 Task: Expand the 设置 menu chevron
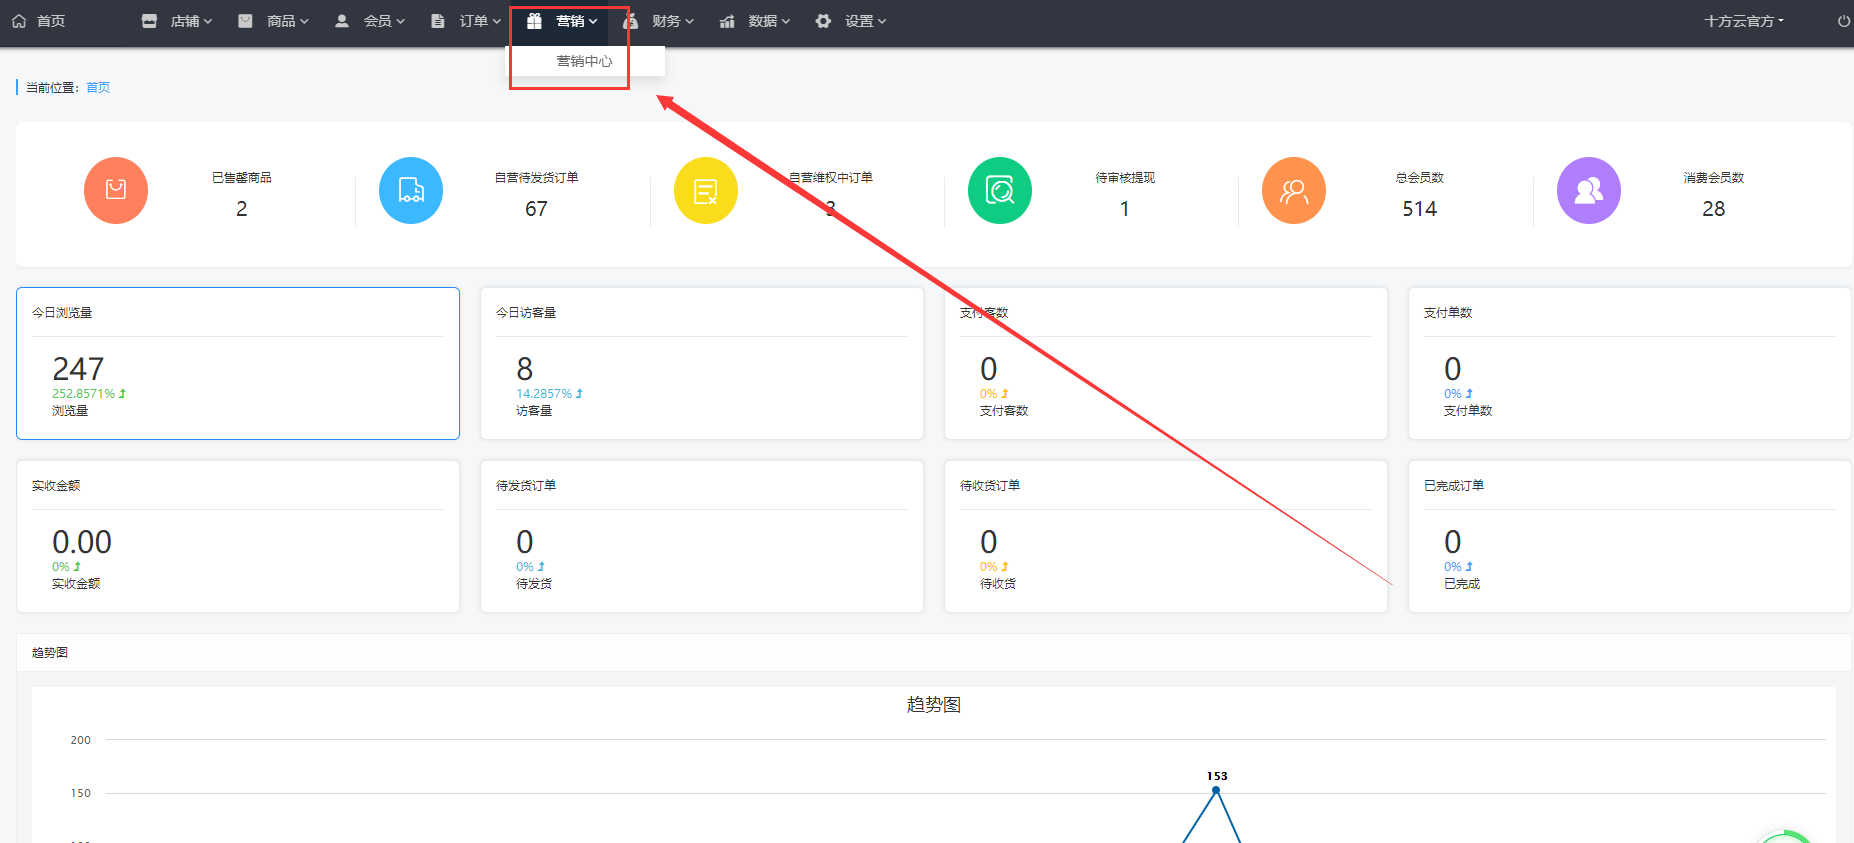pyautogui.click(x=881, y=21)
